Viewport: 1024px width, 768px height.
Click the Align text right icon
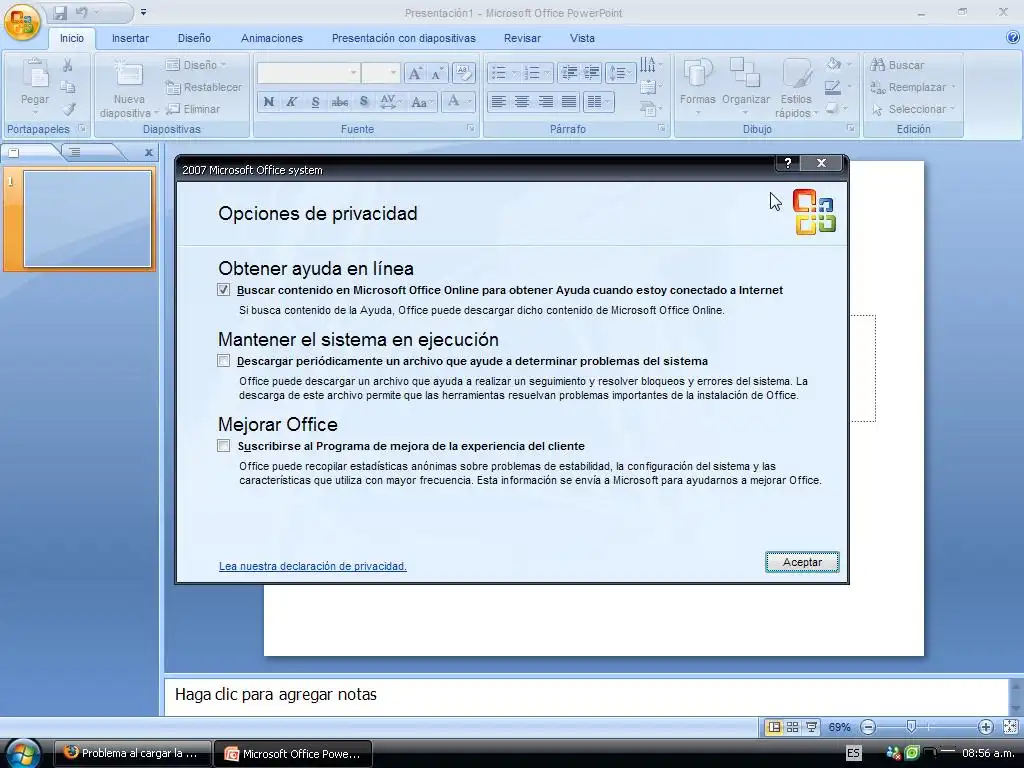(x=545, y=102)
